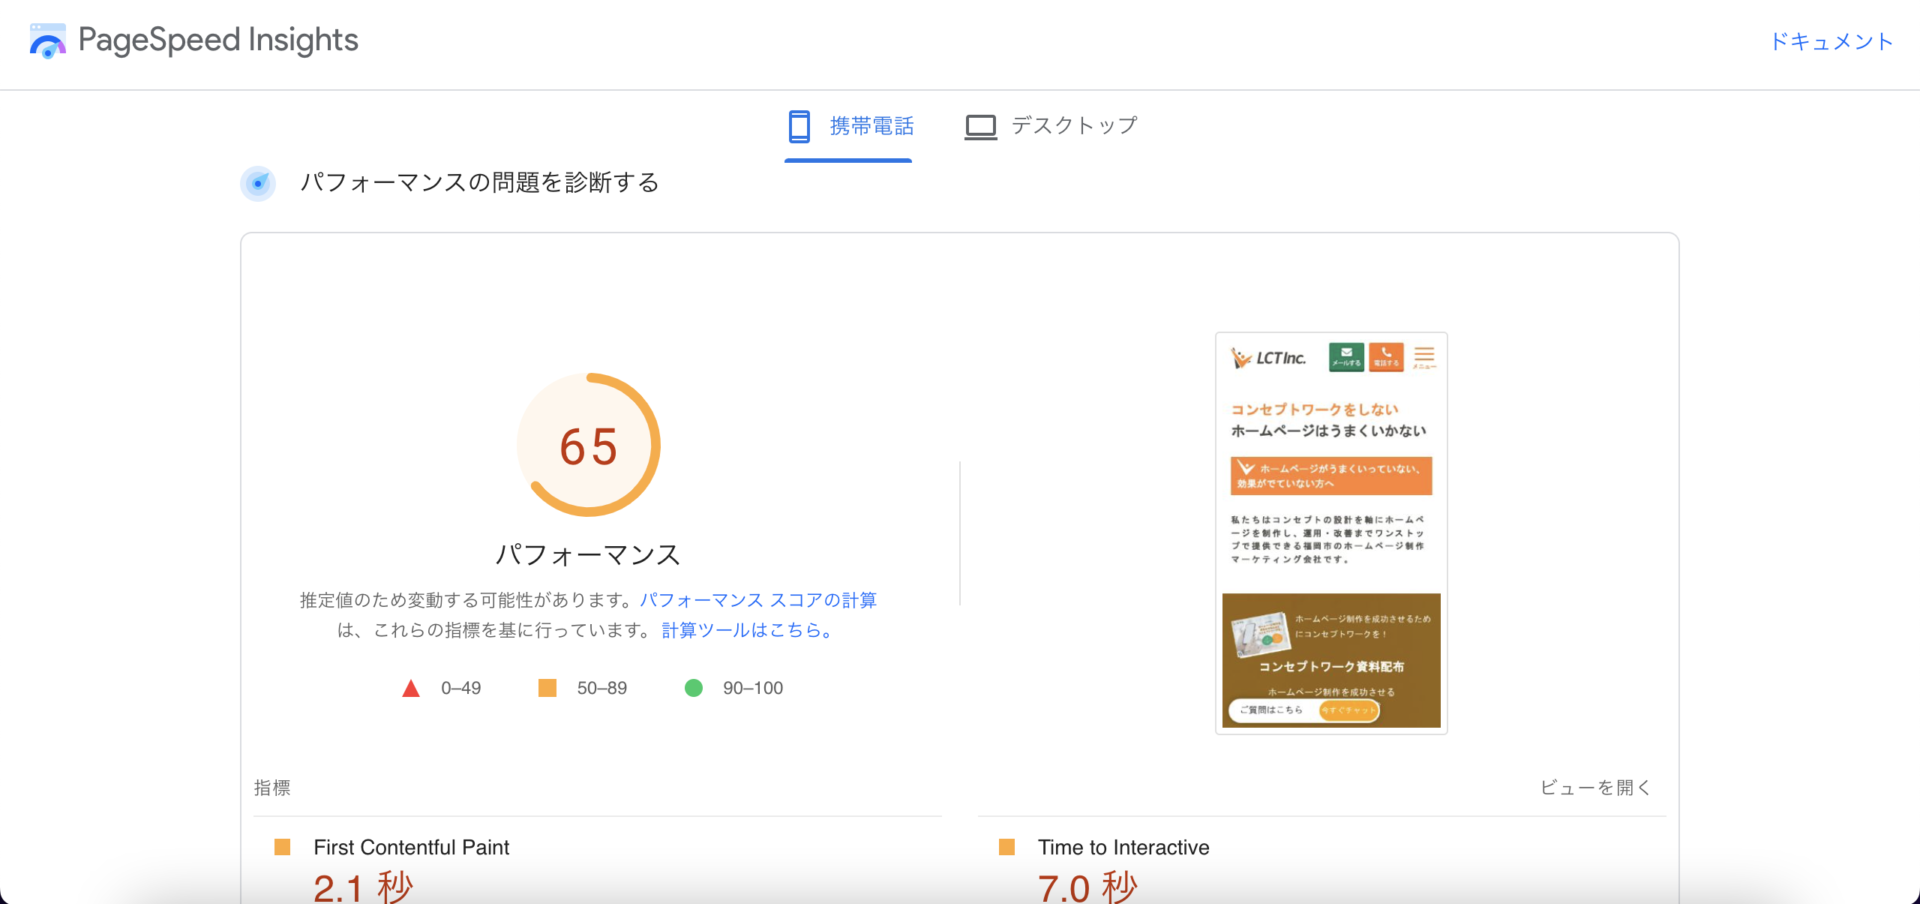Click ビューを開く to expand the view
This screenshot has height=904, width=1920.
(x=1595, y=788)
